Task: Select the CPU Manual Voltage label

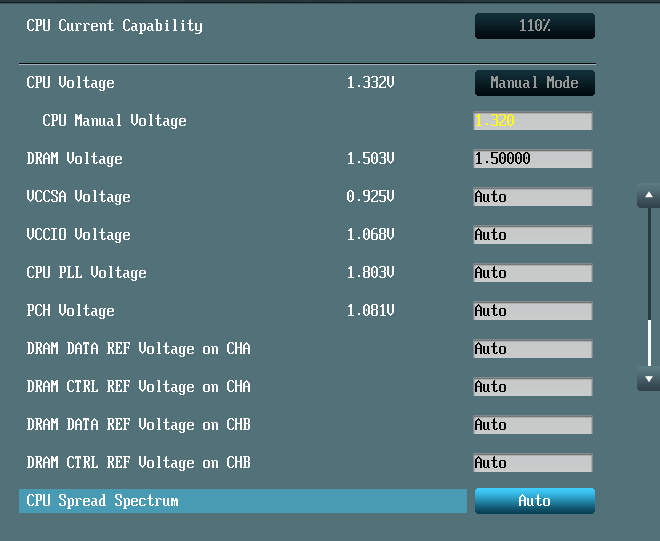Action: click(x=114, y=121)
